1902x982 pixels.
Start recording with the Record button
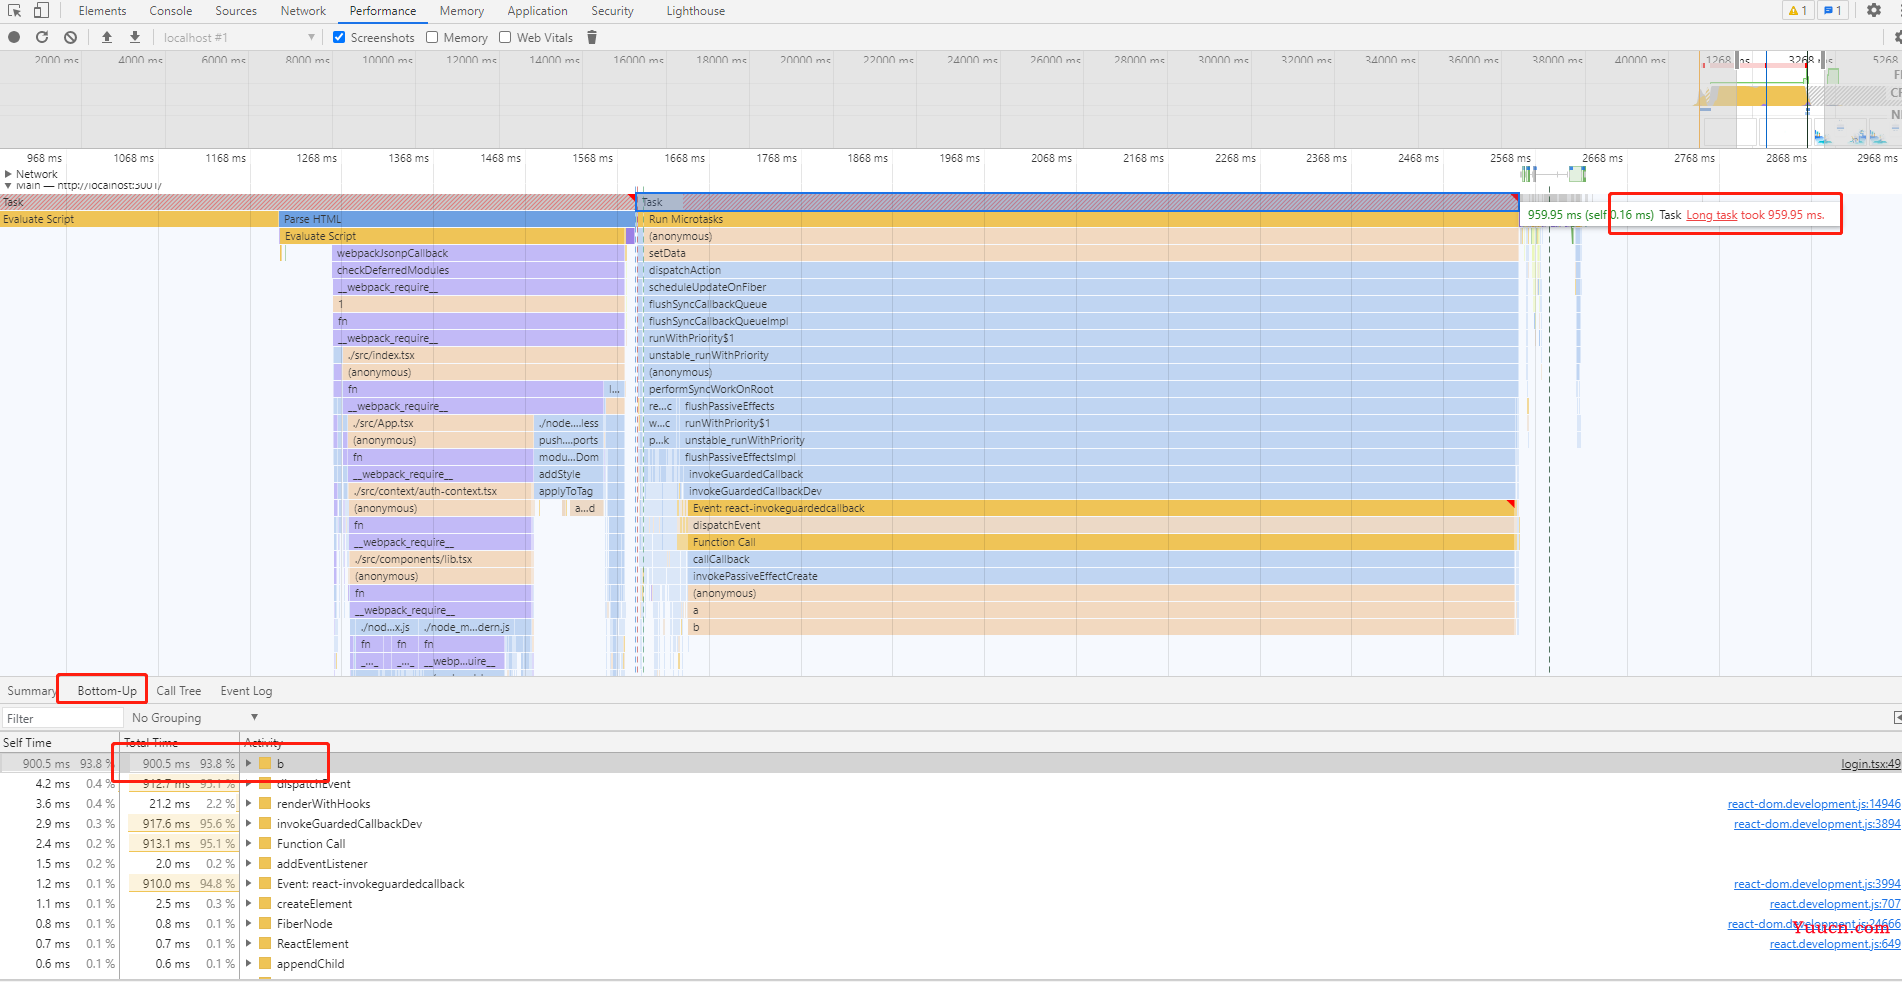click(14, 37)
